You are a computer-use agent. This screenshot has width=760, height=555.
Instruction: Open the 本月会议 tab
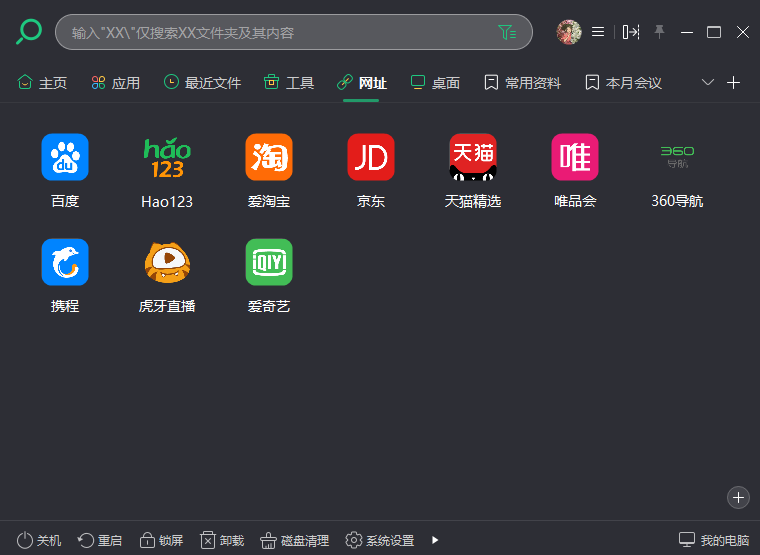(x=623, y=83)
